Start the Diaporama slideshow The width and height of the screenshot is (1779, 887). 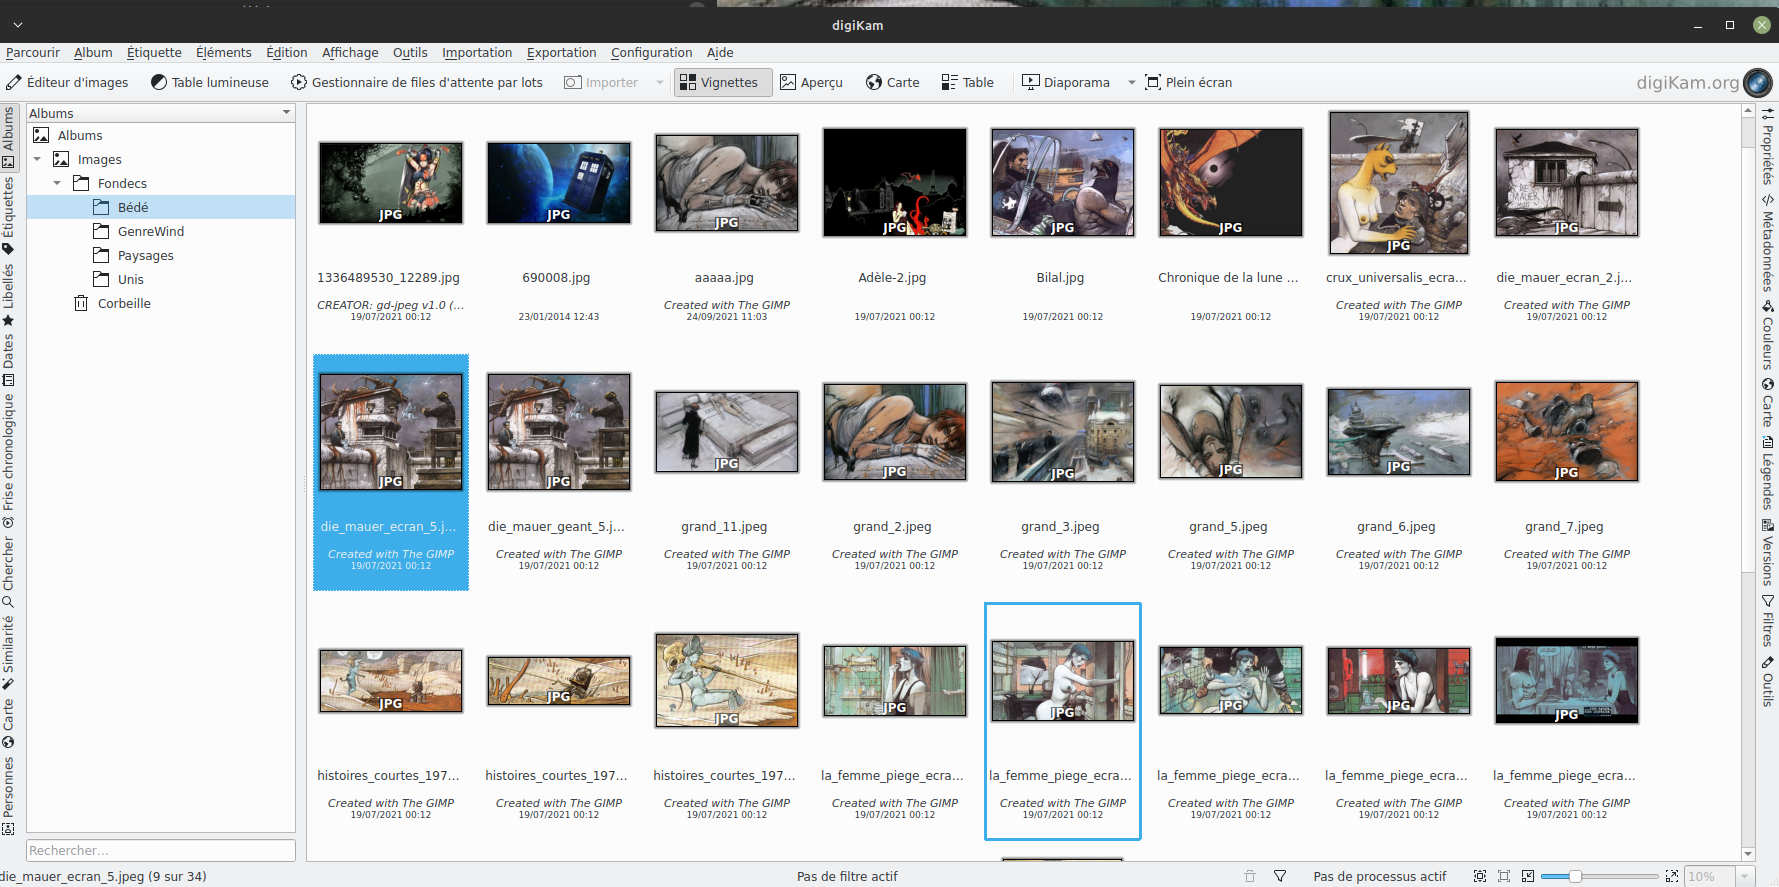(x=1066, y=82)
